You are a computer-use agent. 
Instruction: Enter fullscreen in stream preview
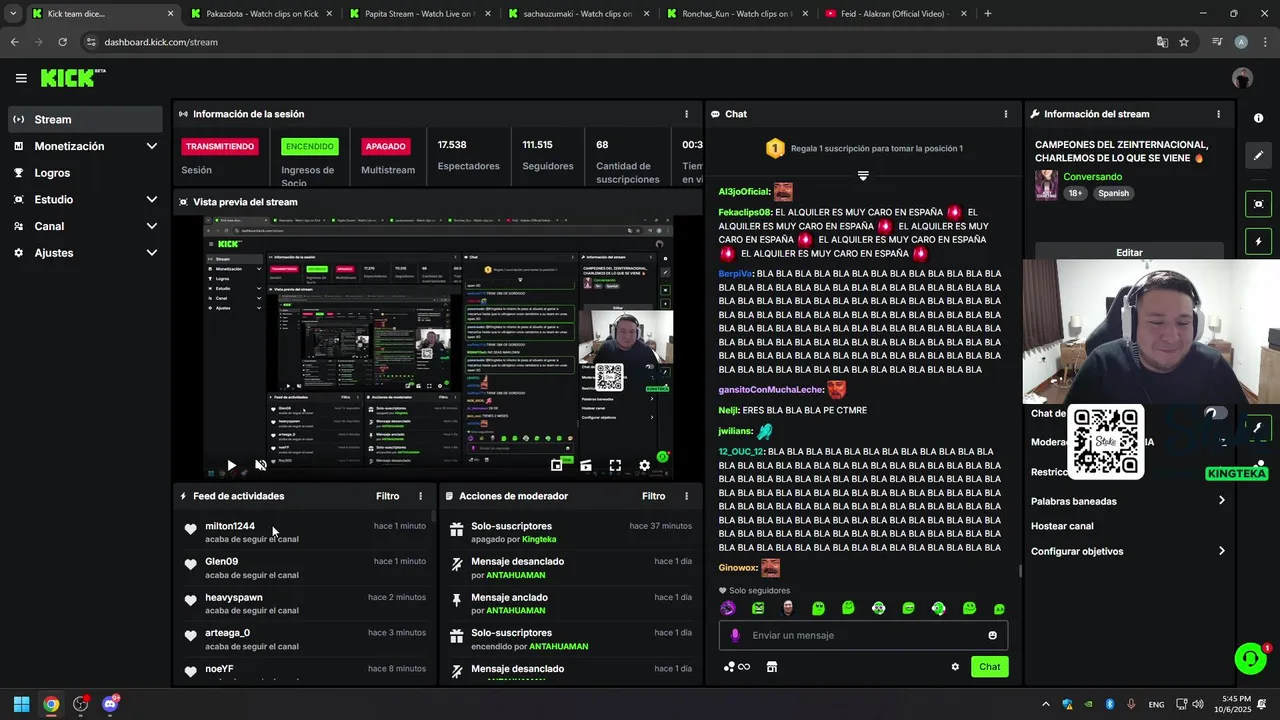[615, 465]
